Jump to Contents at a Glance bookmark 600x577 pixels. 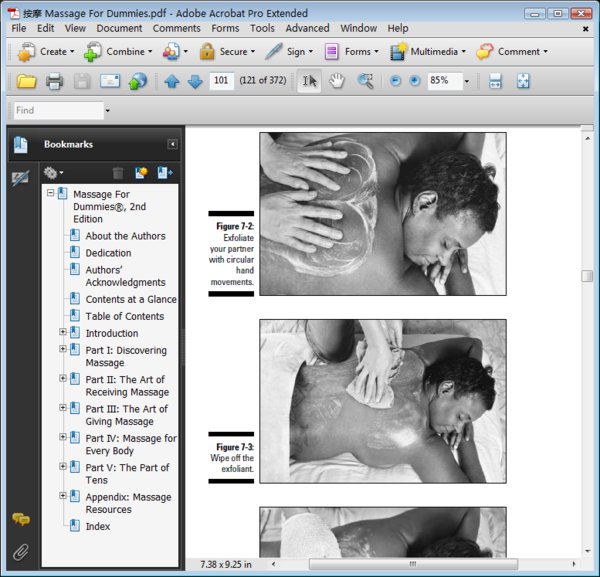[x=131, y=299]
